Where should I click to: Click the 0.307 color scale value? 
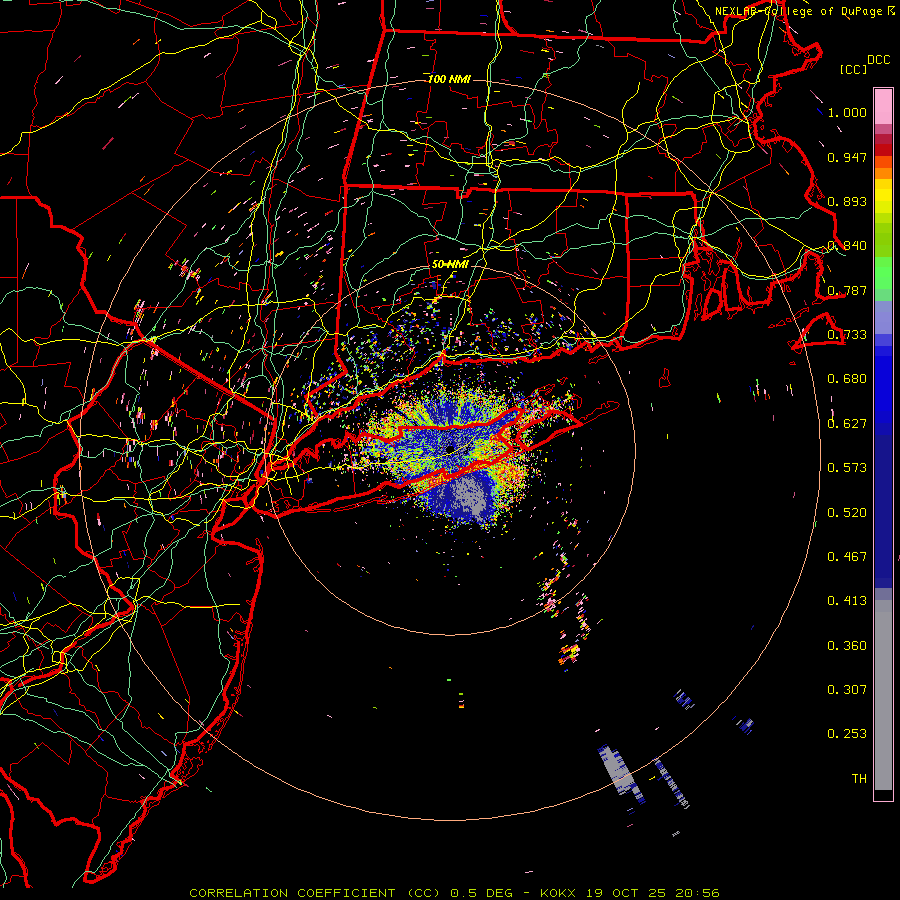point(847,690)
